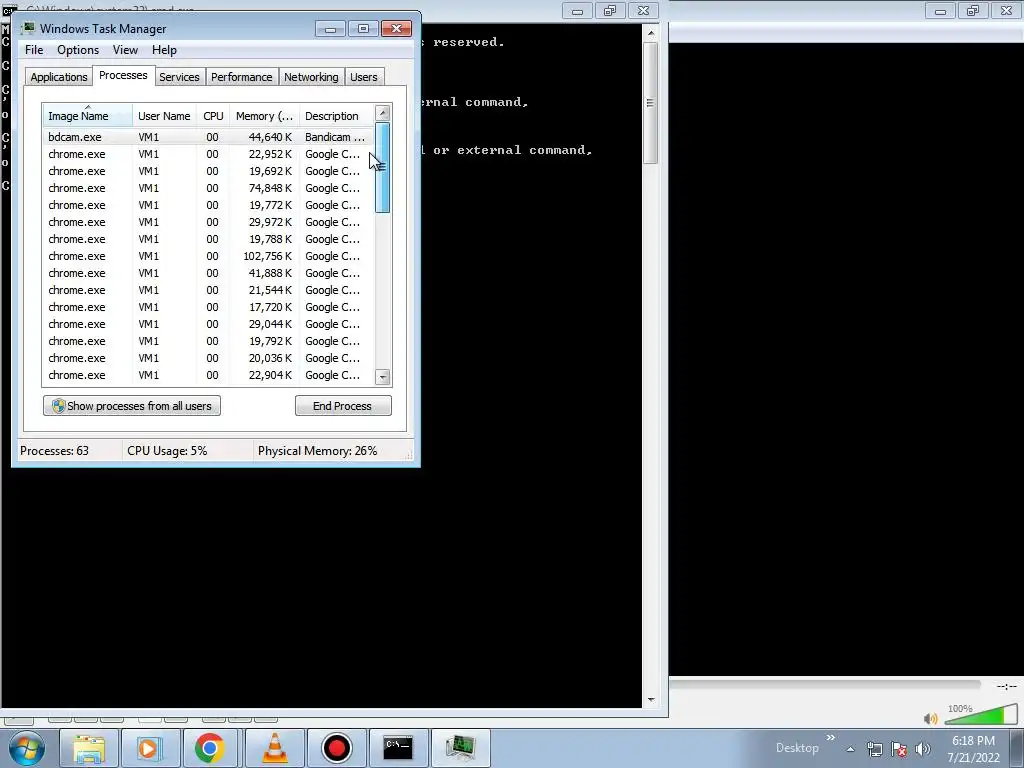The width and height of the screenshot is (1024, 768).
Task: Select the Processes tab
Action: coord(123,75)
